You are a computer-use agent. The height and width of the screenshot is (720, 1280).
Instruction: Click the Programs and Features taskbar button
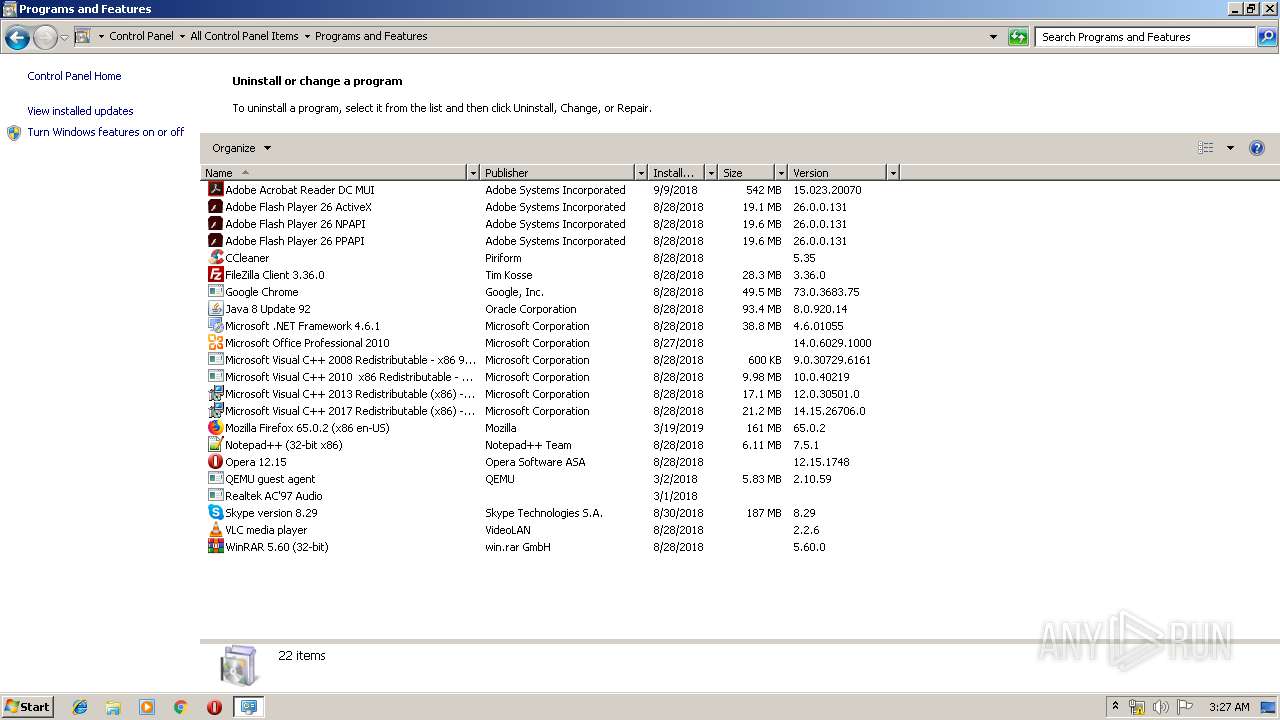(x=248, y=707)
